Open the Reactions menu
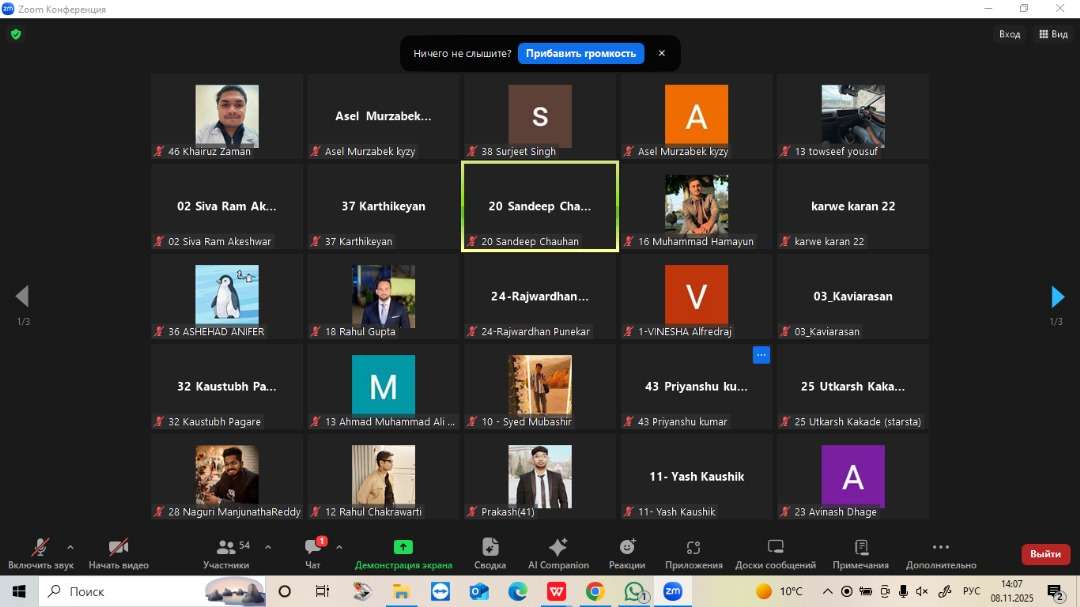This screenshot has width=1080, height=607. tap(627, 553)
